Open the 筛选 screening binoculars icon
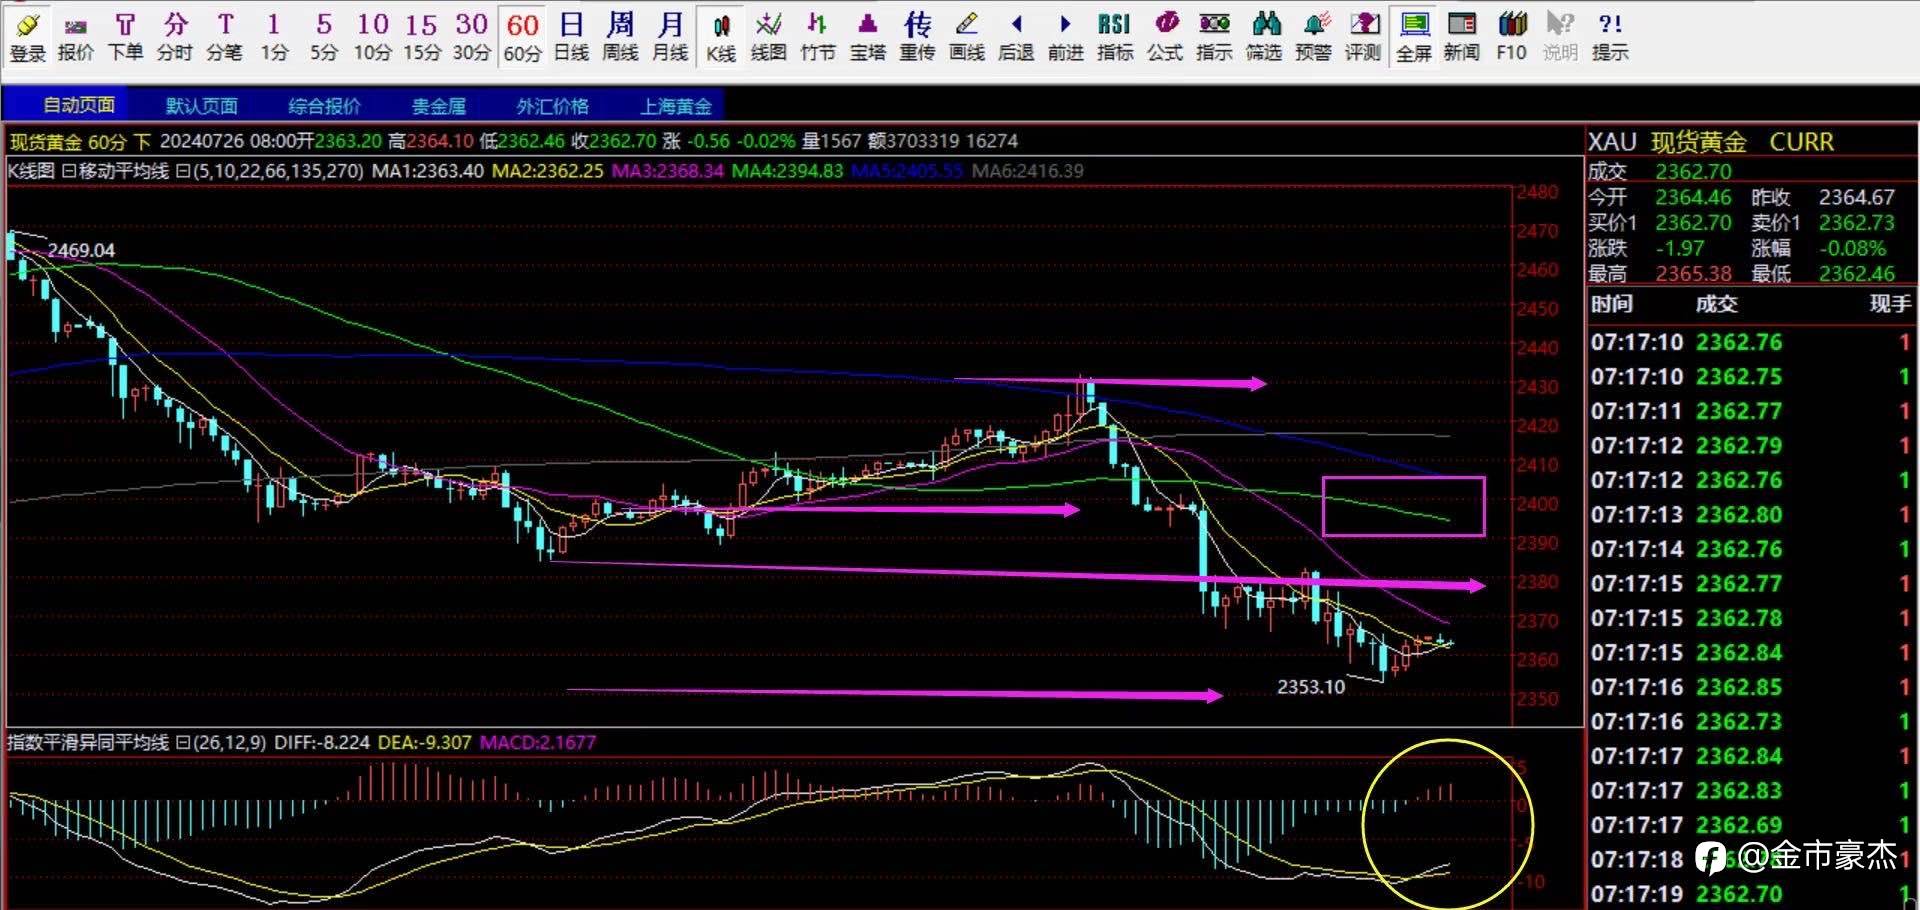This screenshot has height=910, width=1920. coord(1264,37)
